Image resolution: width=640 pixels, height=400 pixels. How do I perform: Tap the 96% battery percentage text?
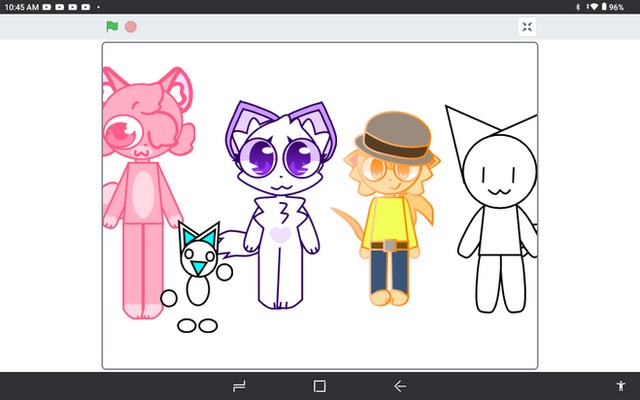[616, 7]
